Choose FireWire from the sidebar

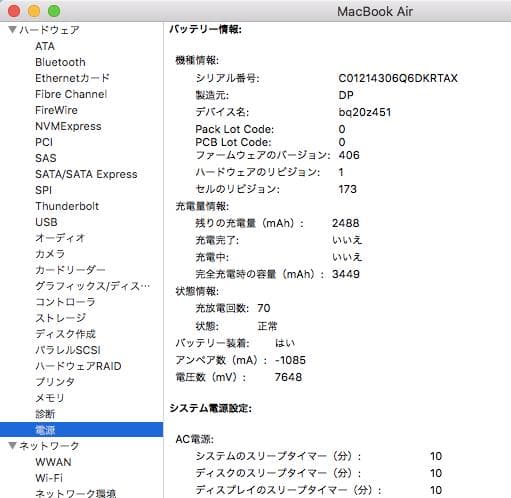click(56, 110)
